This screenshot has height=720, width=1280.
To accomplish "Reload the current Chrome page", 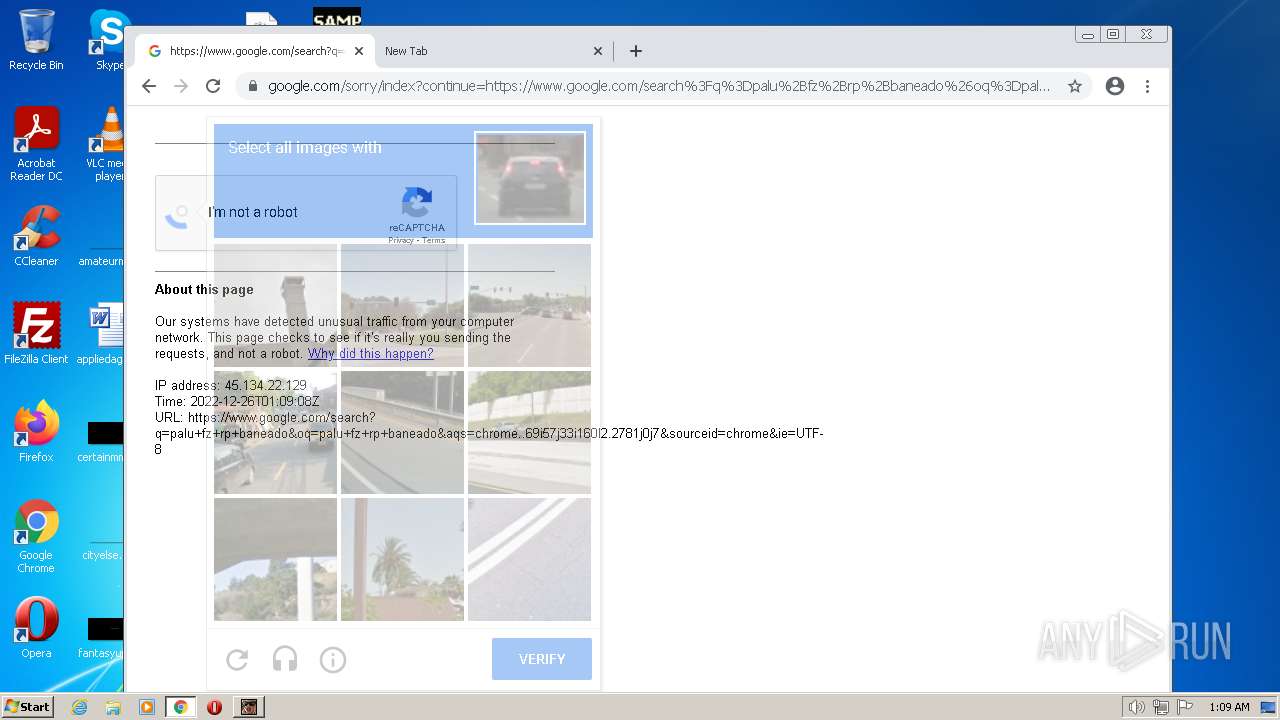I will pos(213,86).
